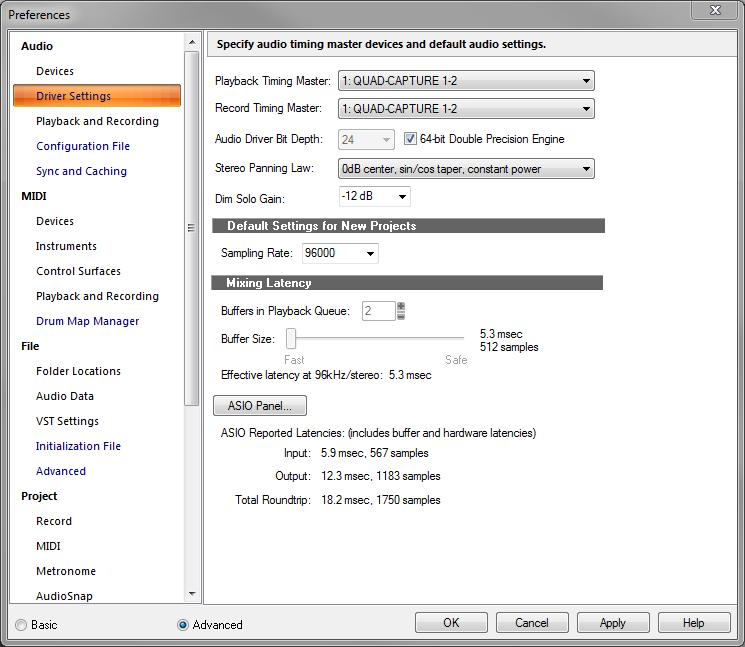Select the Advanced view radio button
The width and height of the screenshot is (745, 647).
[x=183, y=624]
